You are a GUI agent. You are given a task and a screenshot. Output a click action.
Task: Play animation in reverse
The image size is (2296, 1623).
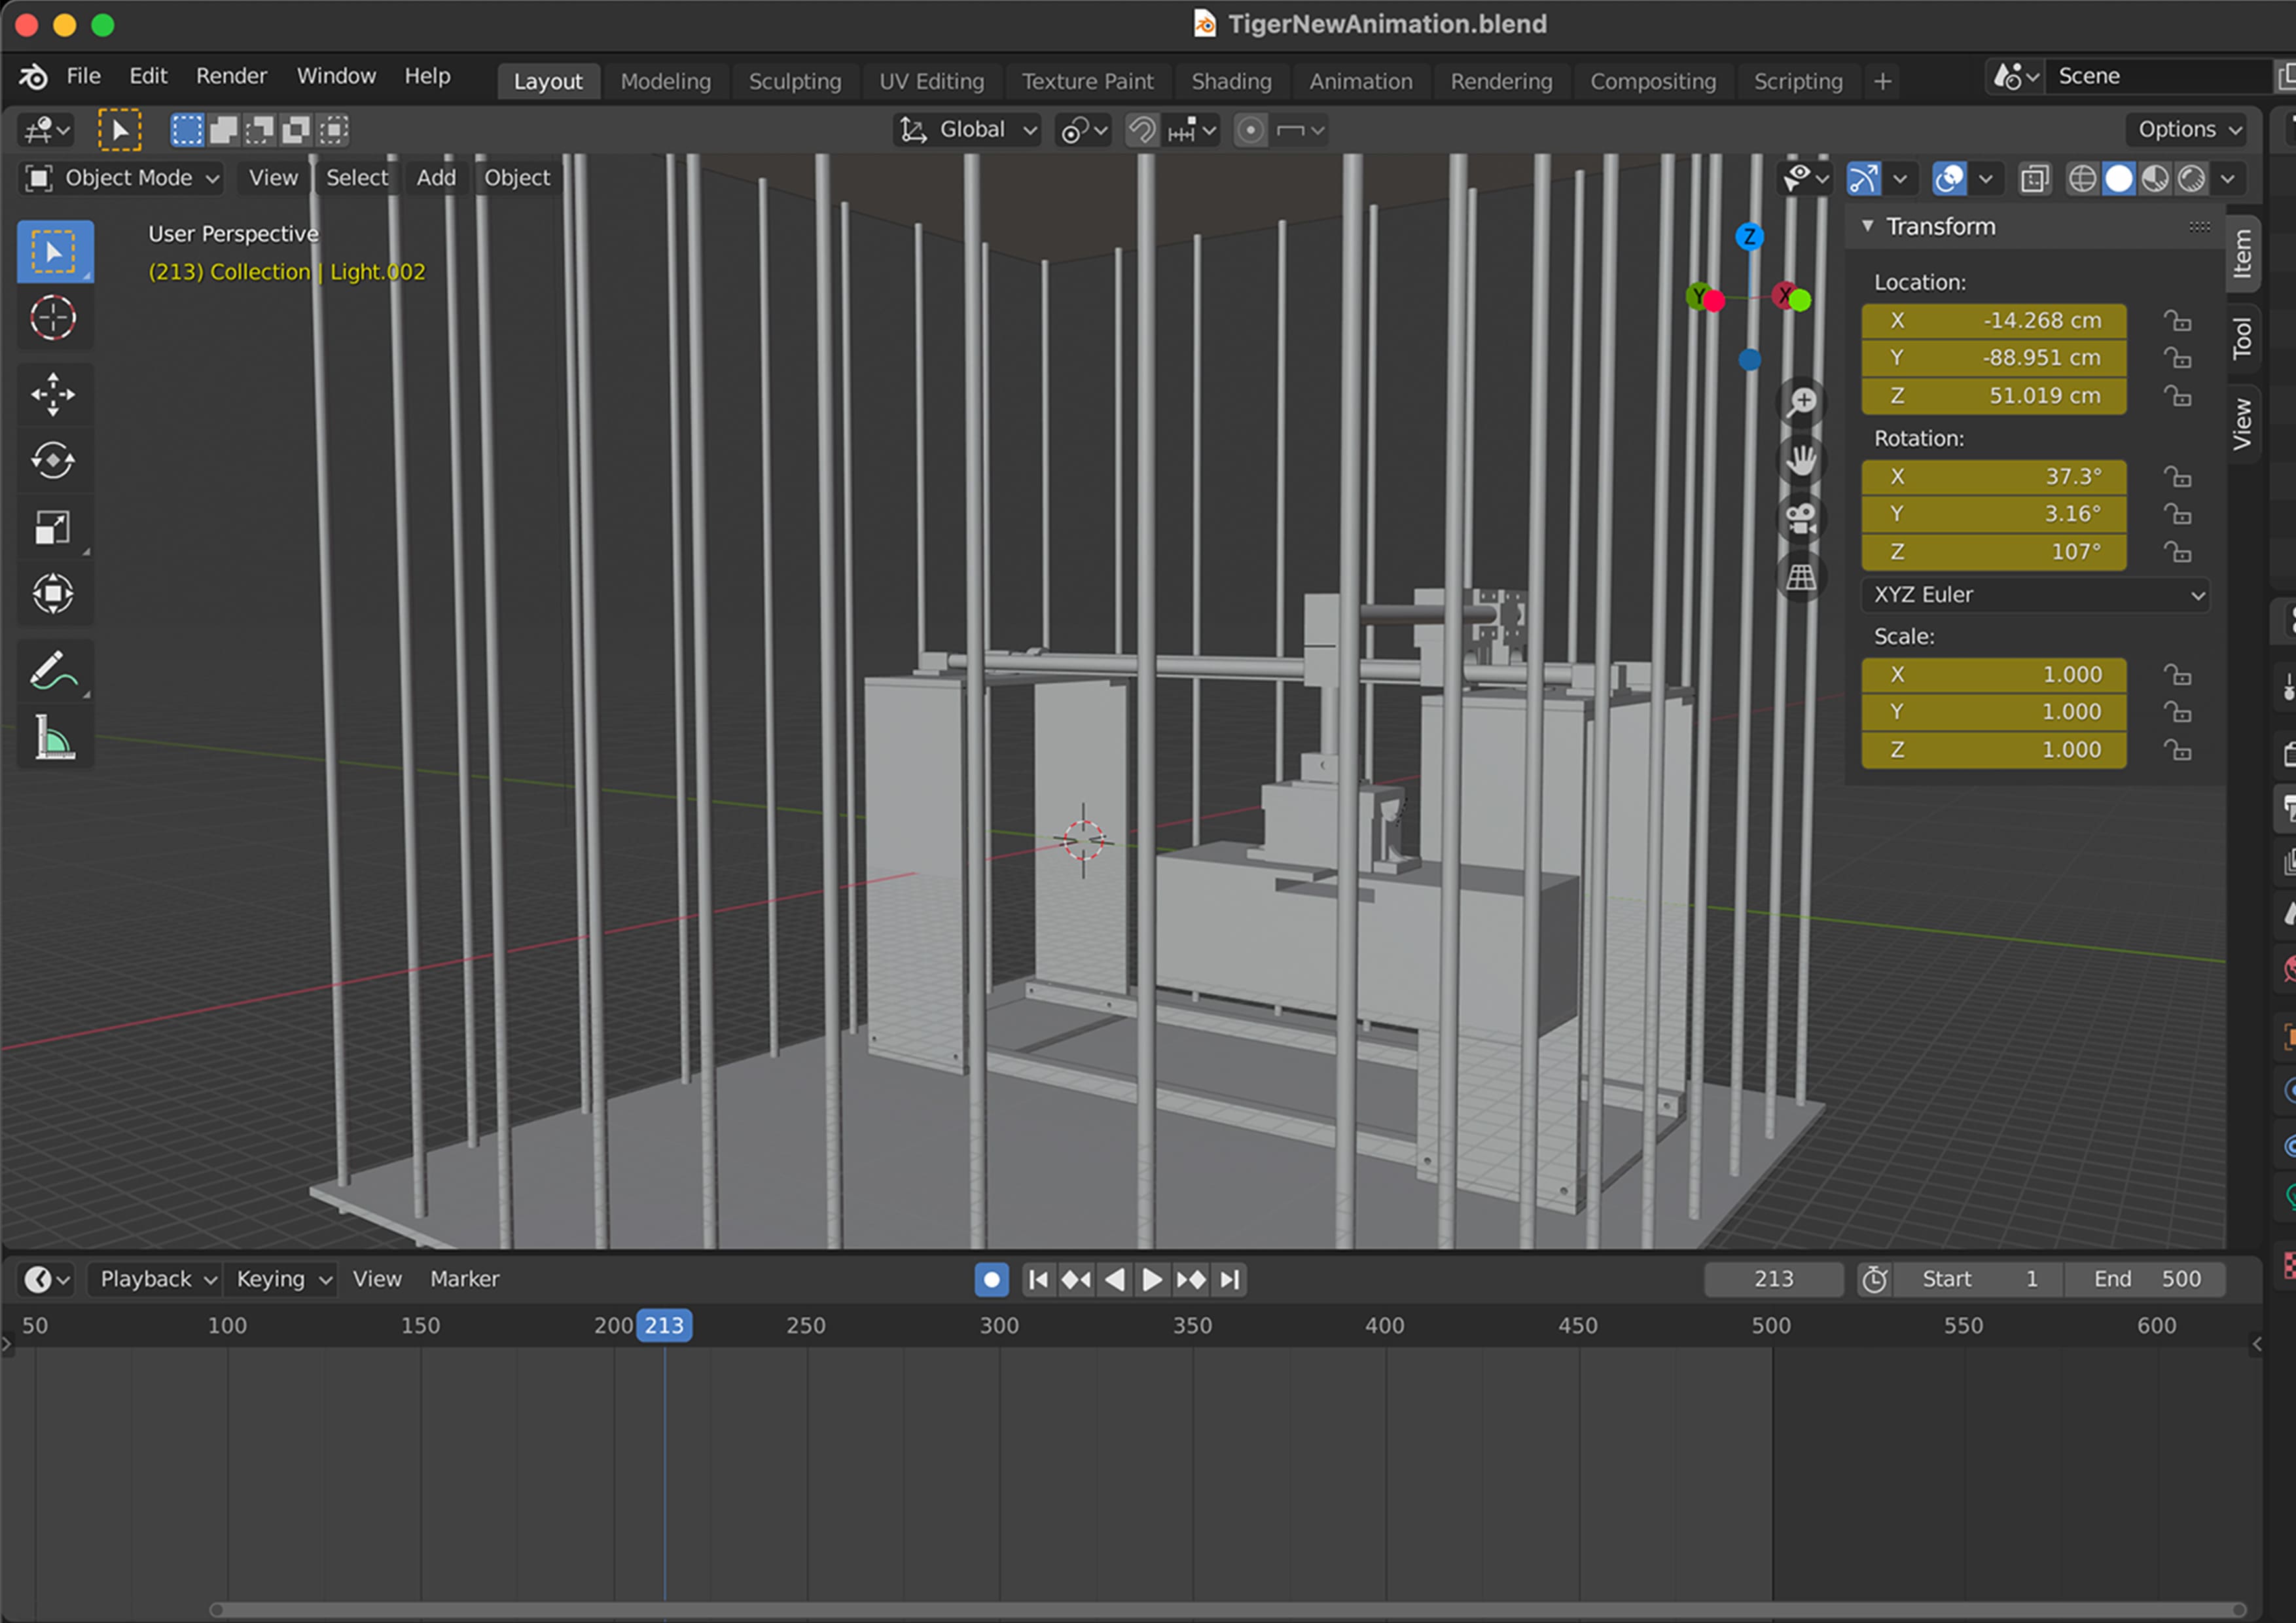[x=1114, y=1279]
